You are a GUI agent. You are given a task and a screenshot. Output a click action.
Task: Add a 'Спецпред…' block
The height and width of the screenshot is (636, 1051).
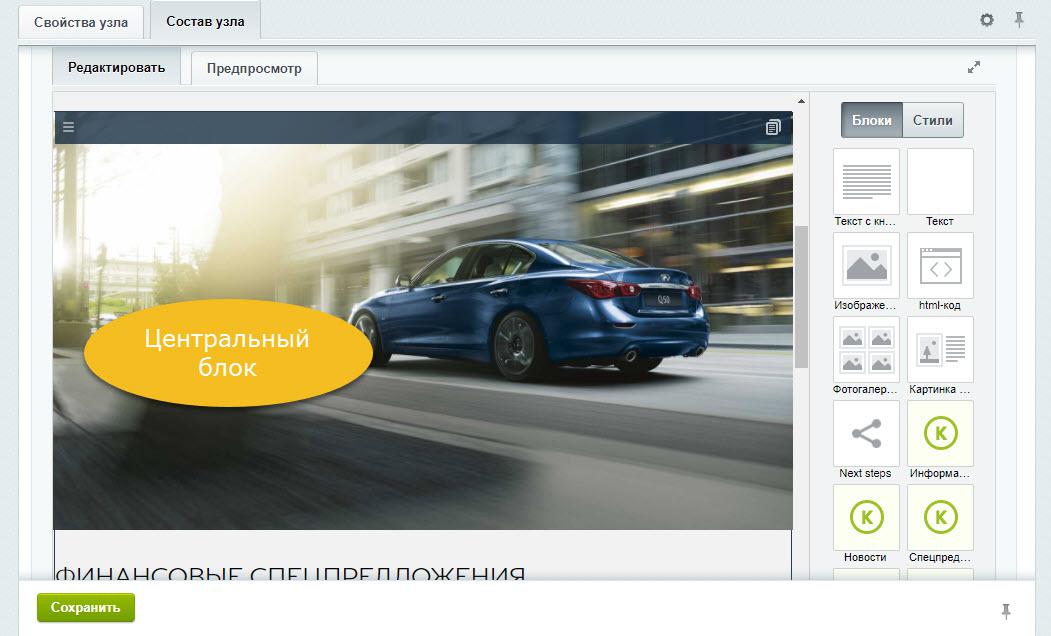click(940, 517)
